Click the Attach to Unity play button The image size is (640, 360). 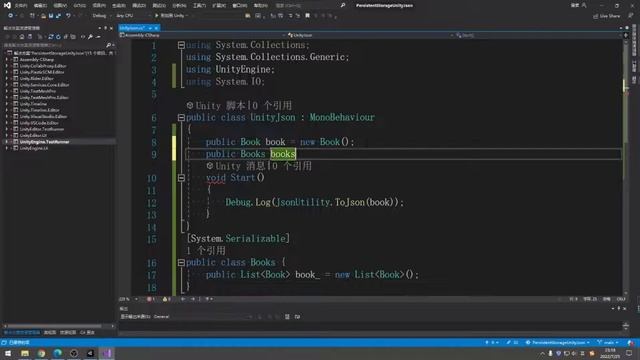tap(171, 16)
